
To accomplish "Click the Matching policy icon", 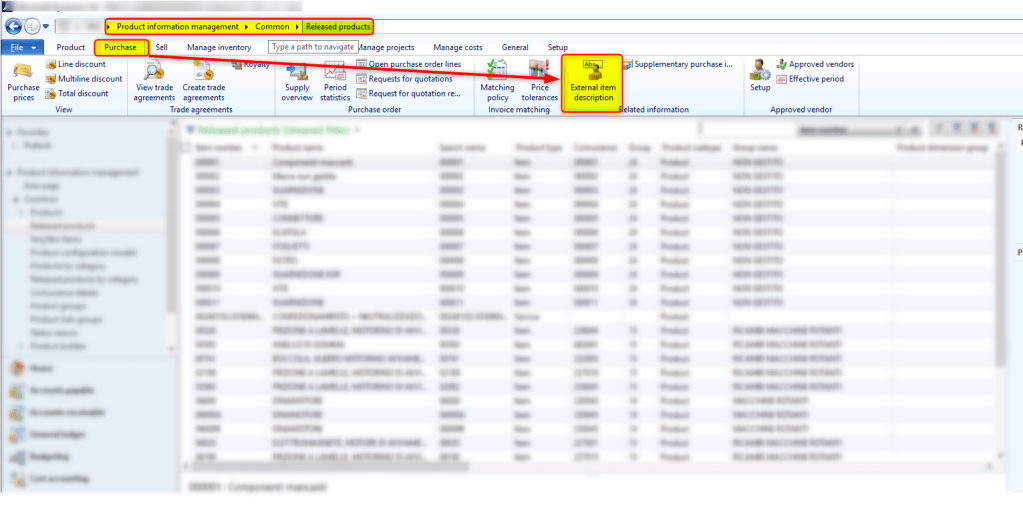I will [497, 80].
